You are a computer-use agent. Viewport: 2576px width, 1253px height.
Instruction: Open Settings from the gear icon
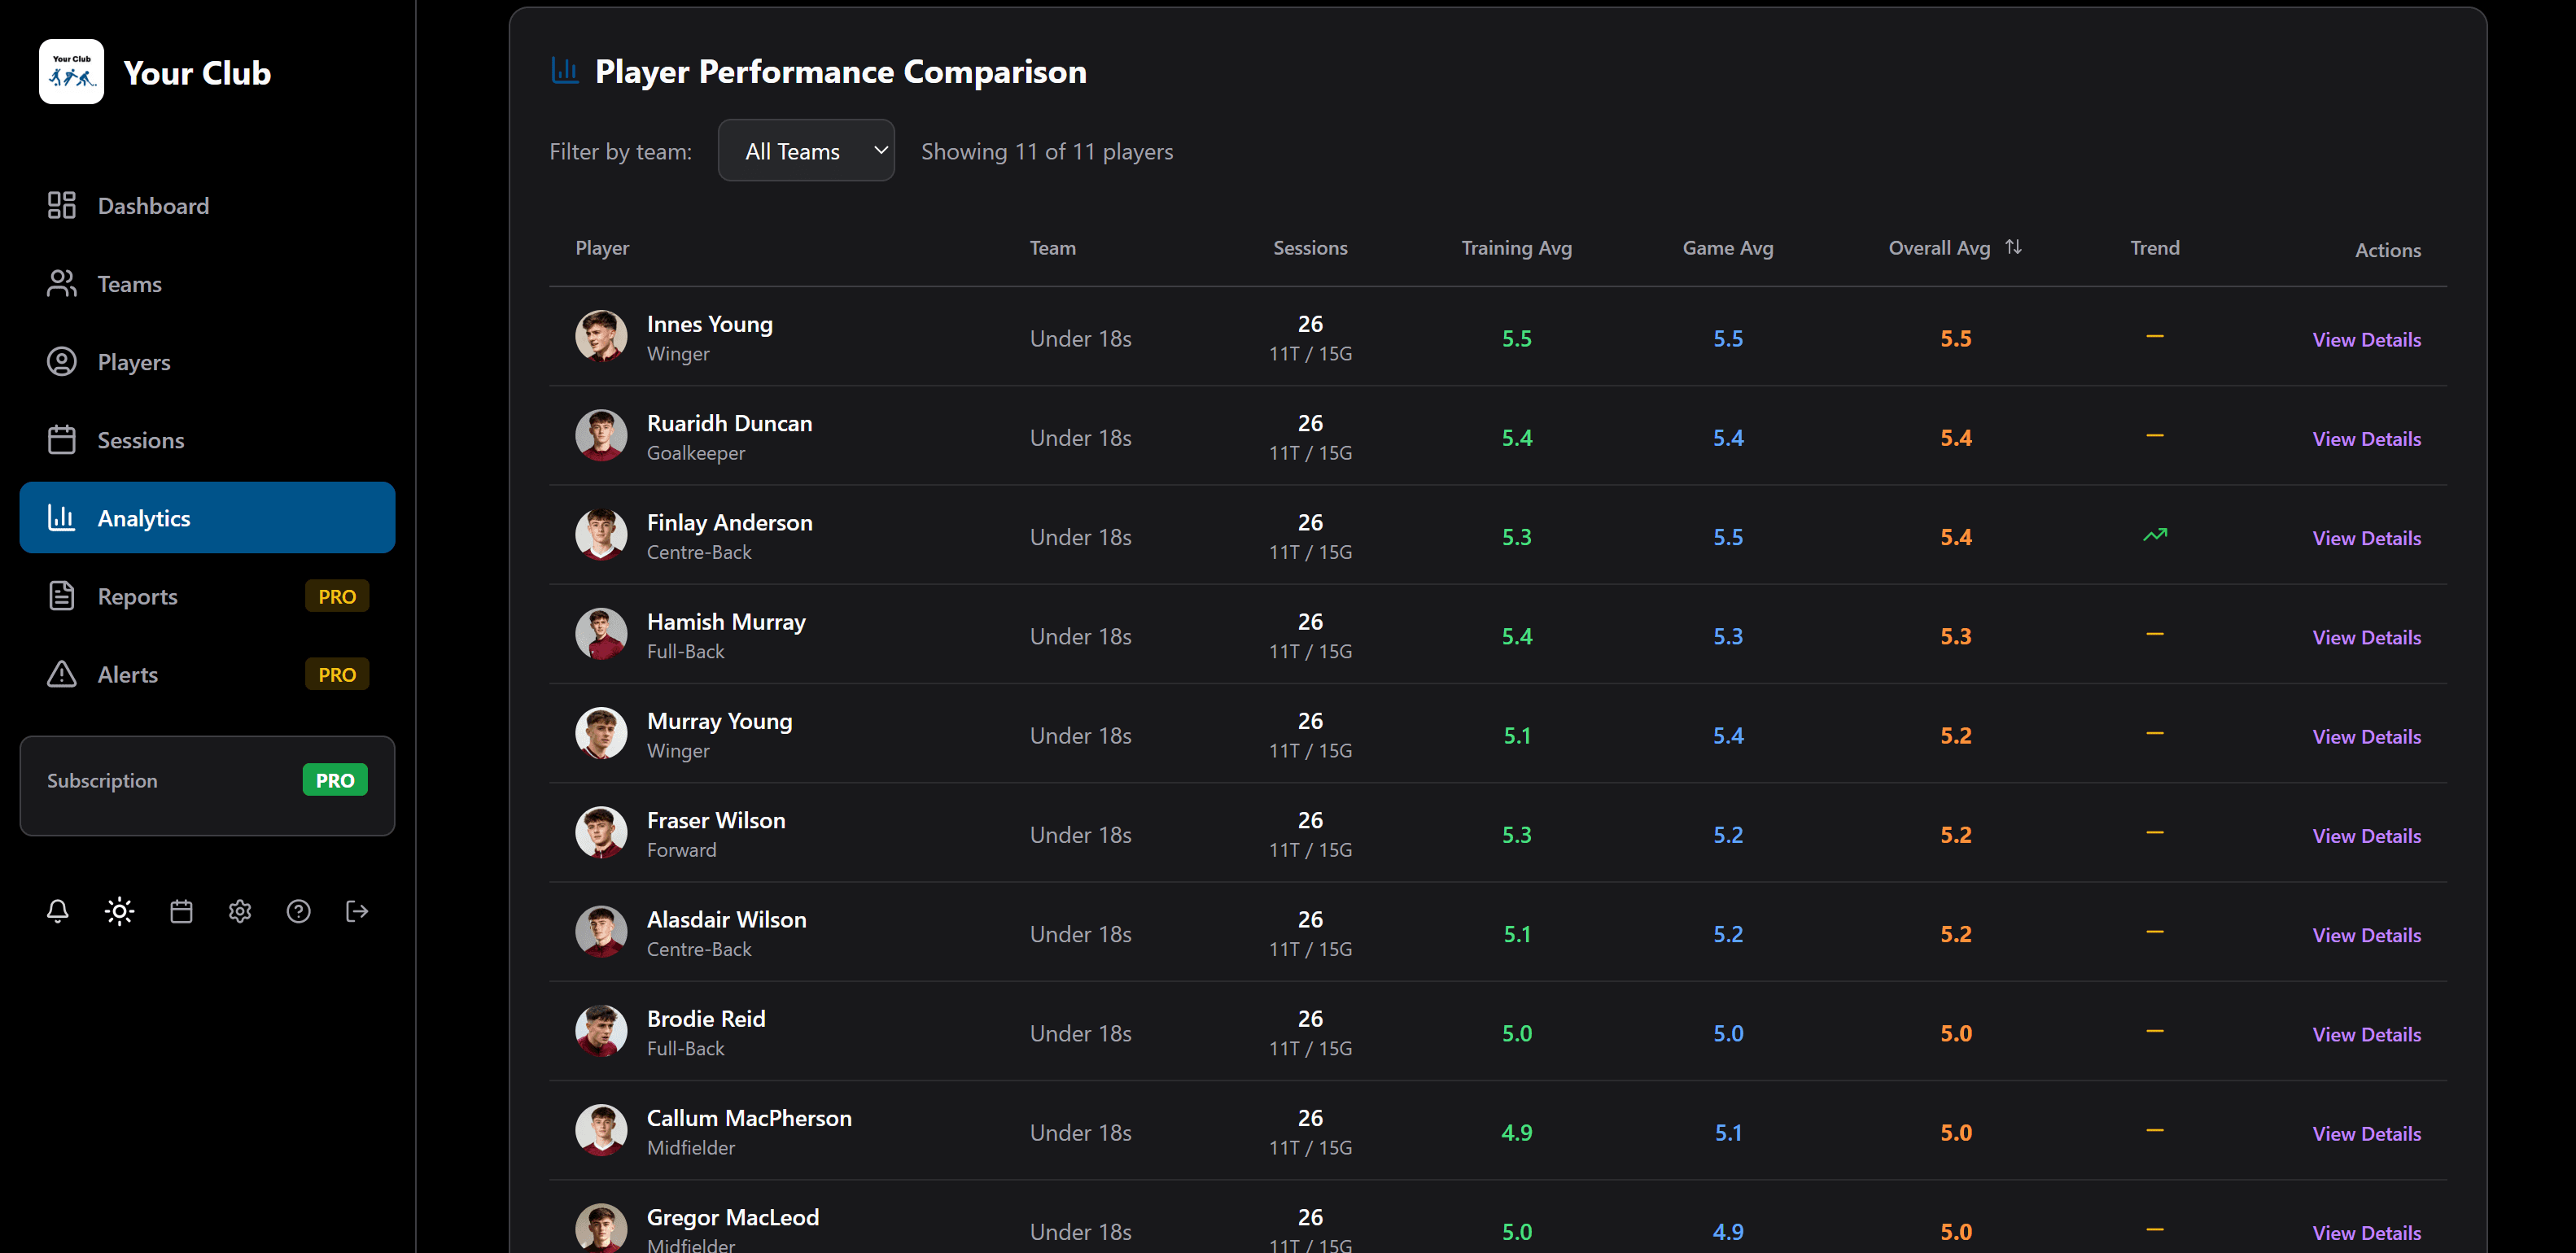click(x=239, y=911)
